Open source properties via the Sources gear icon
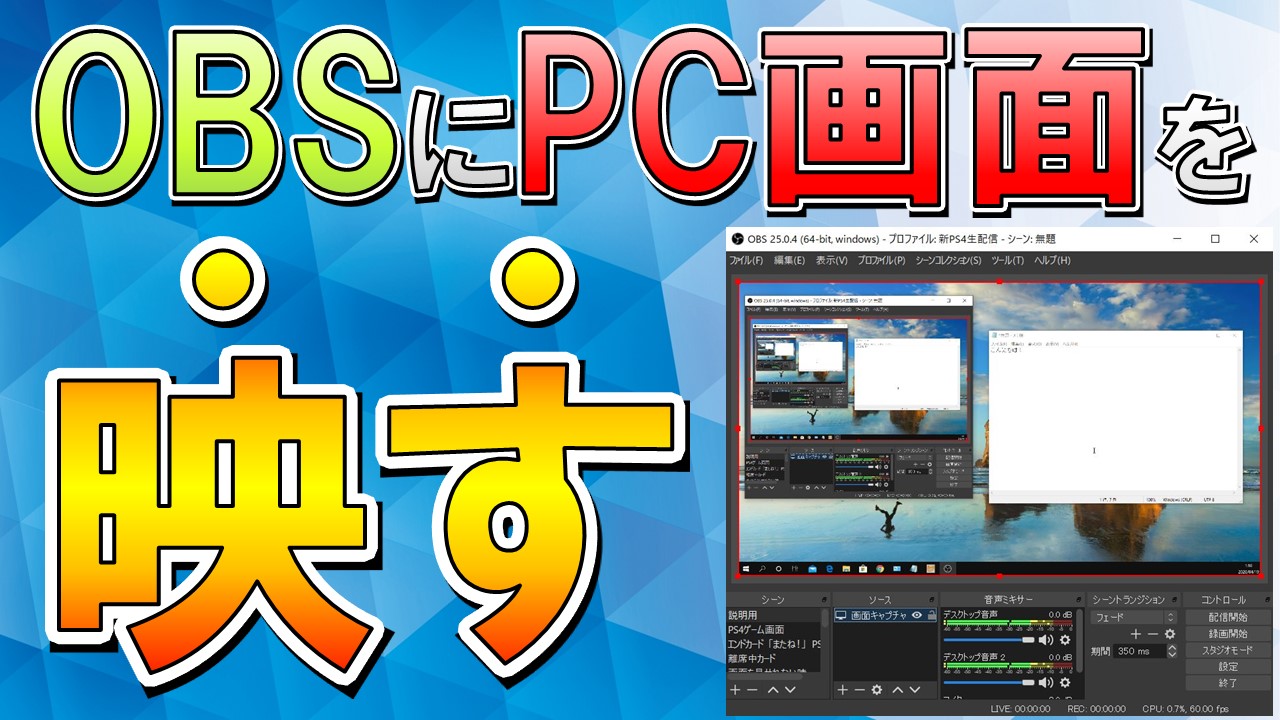Image resolution: width=1280 pixels, height=720 pixels. tap(877, 690)
